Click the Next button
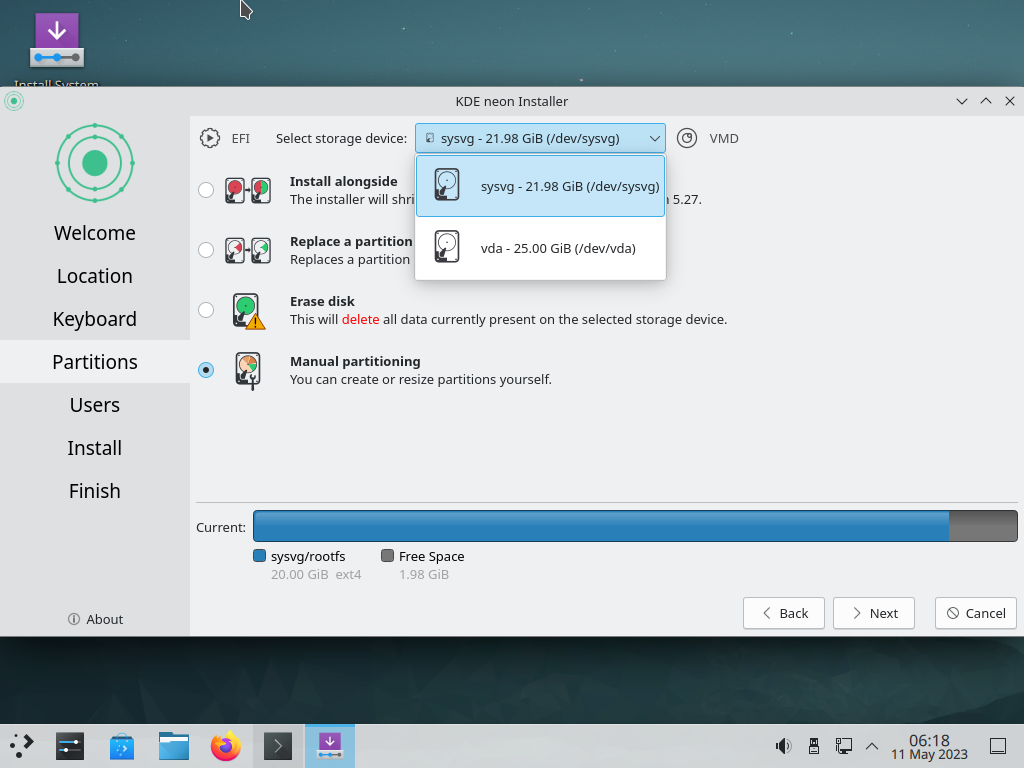Screen dimensions: 1024x768 (874, 613)
